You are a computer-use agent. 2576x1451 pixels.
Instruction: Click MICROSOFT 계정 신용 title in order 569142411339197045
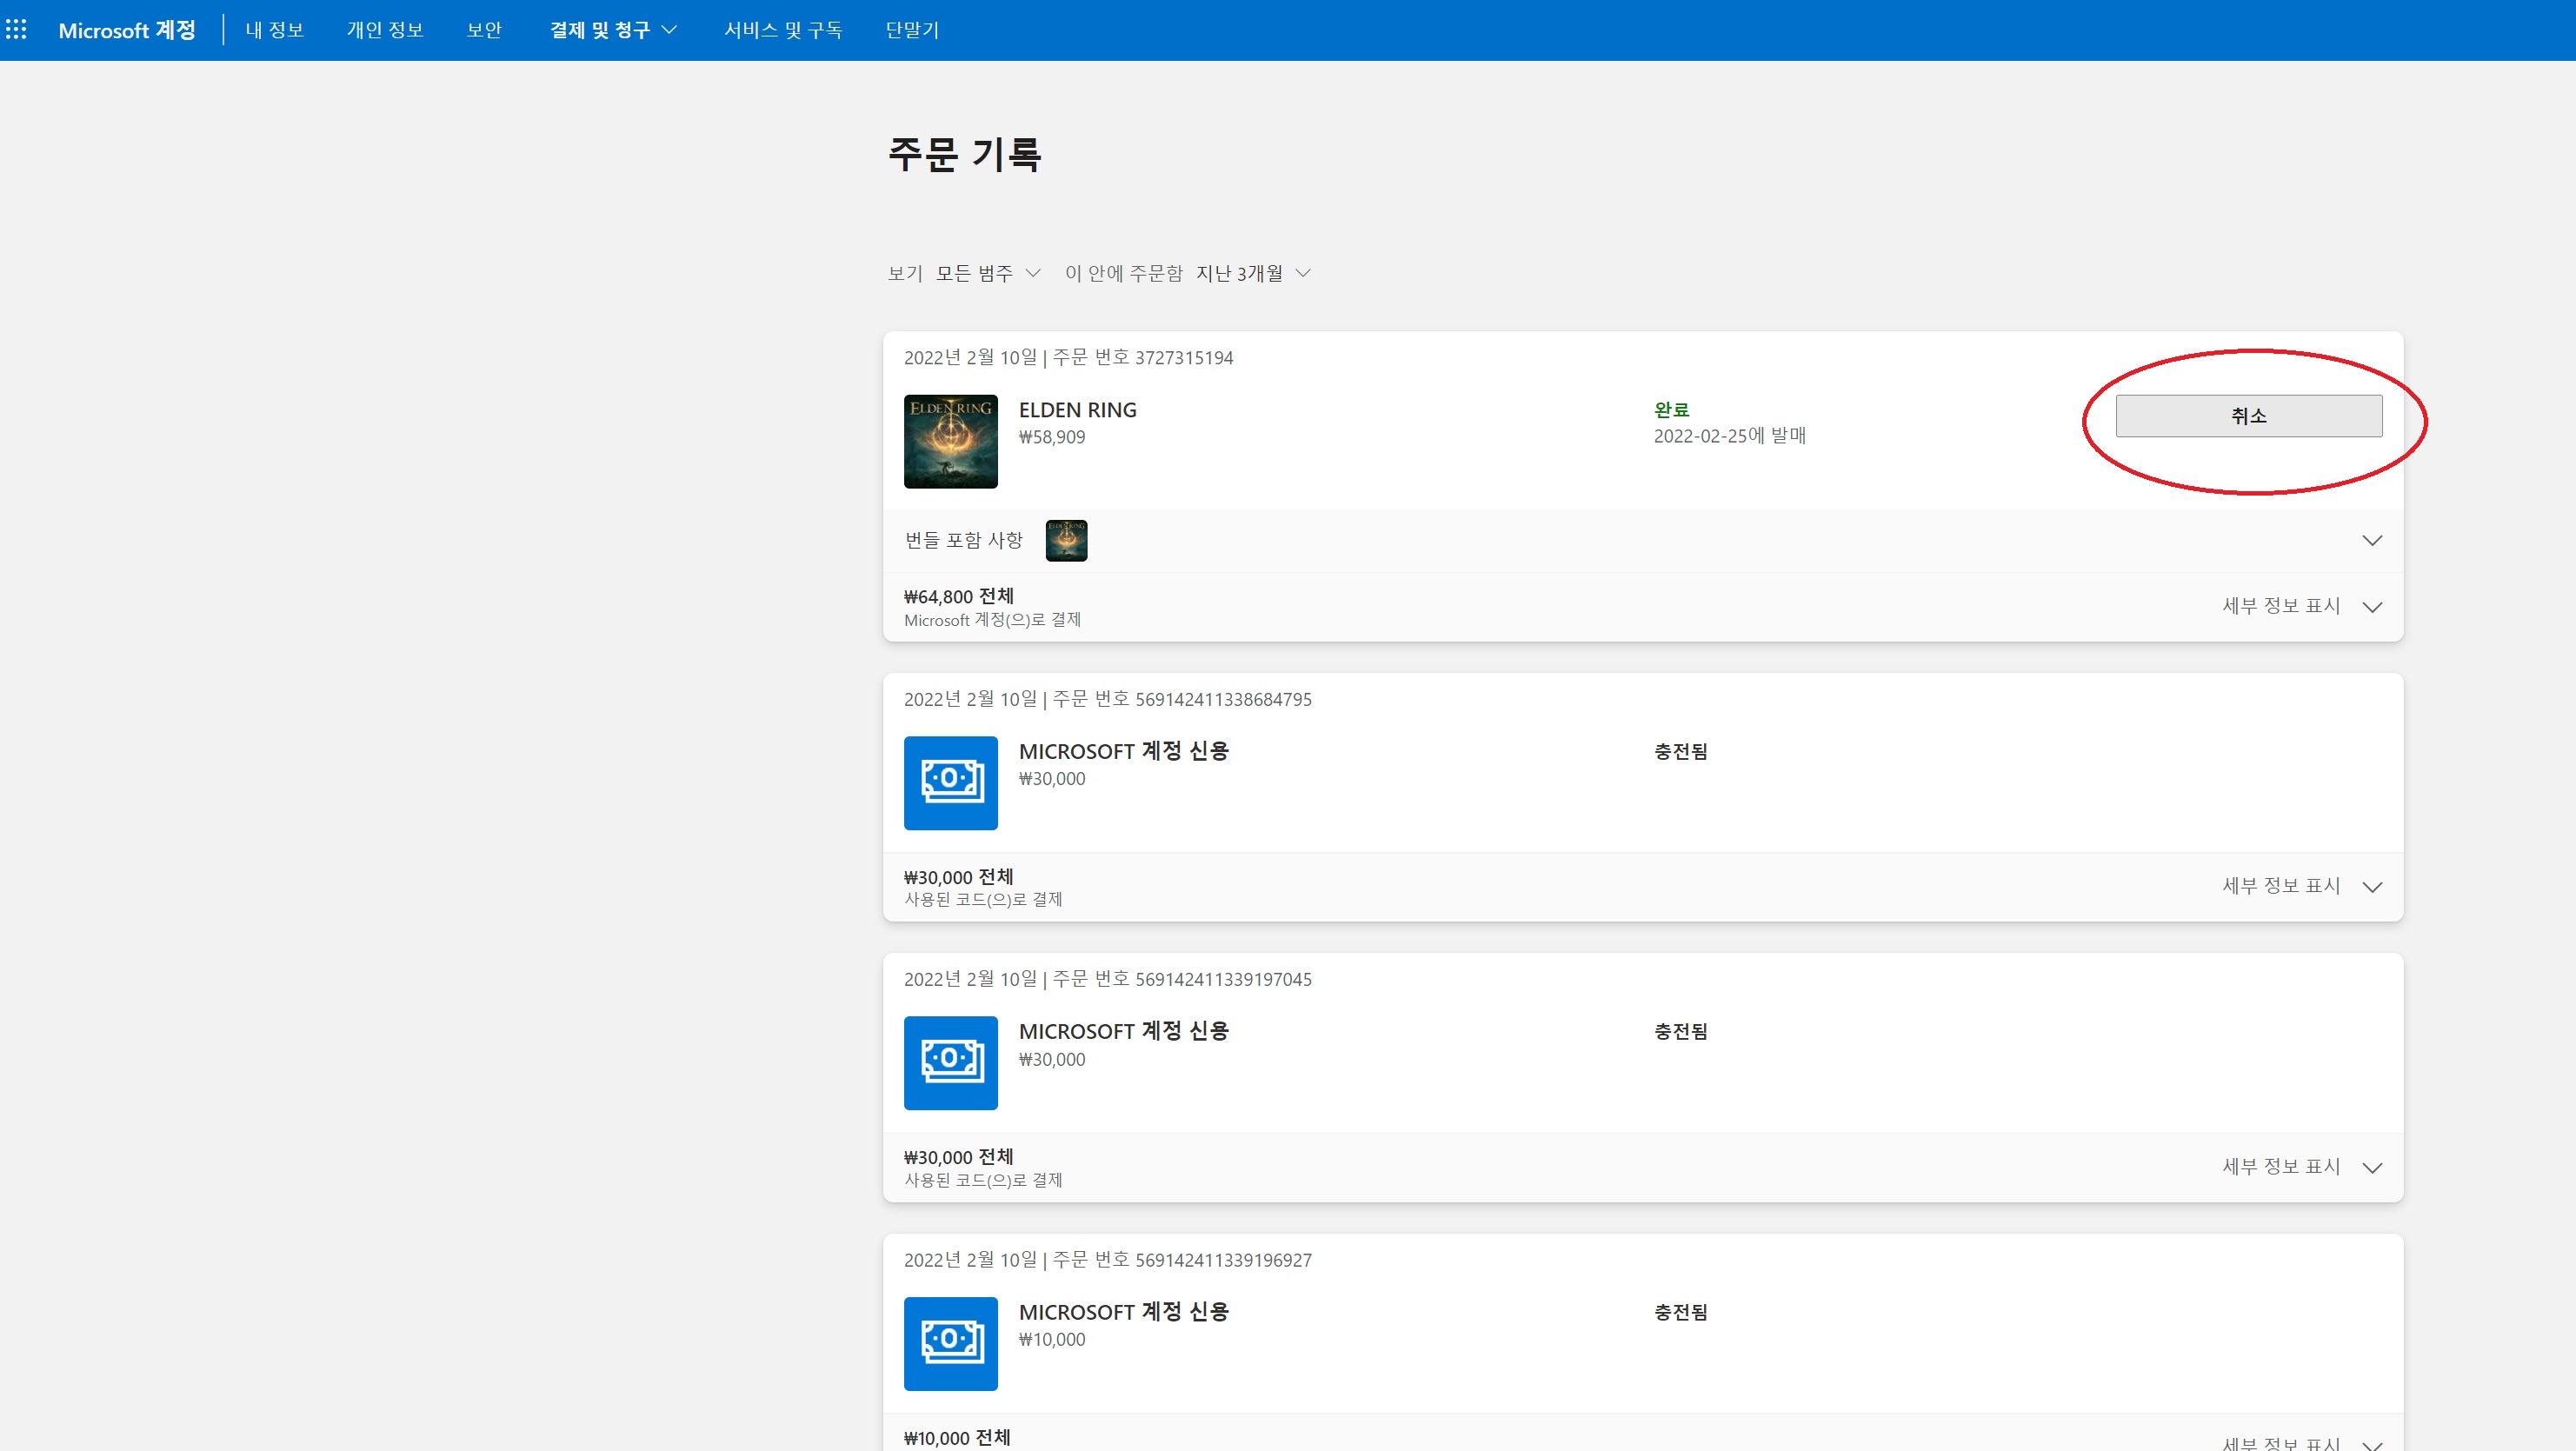1123,1031
